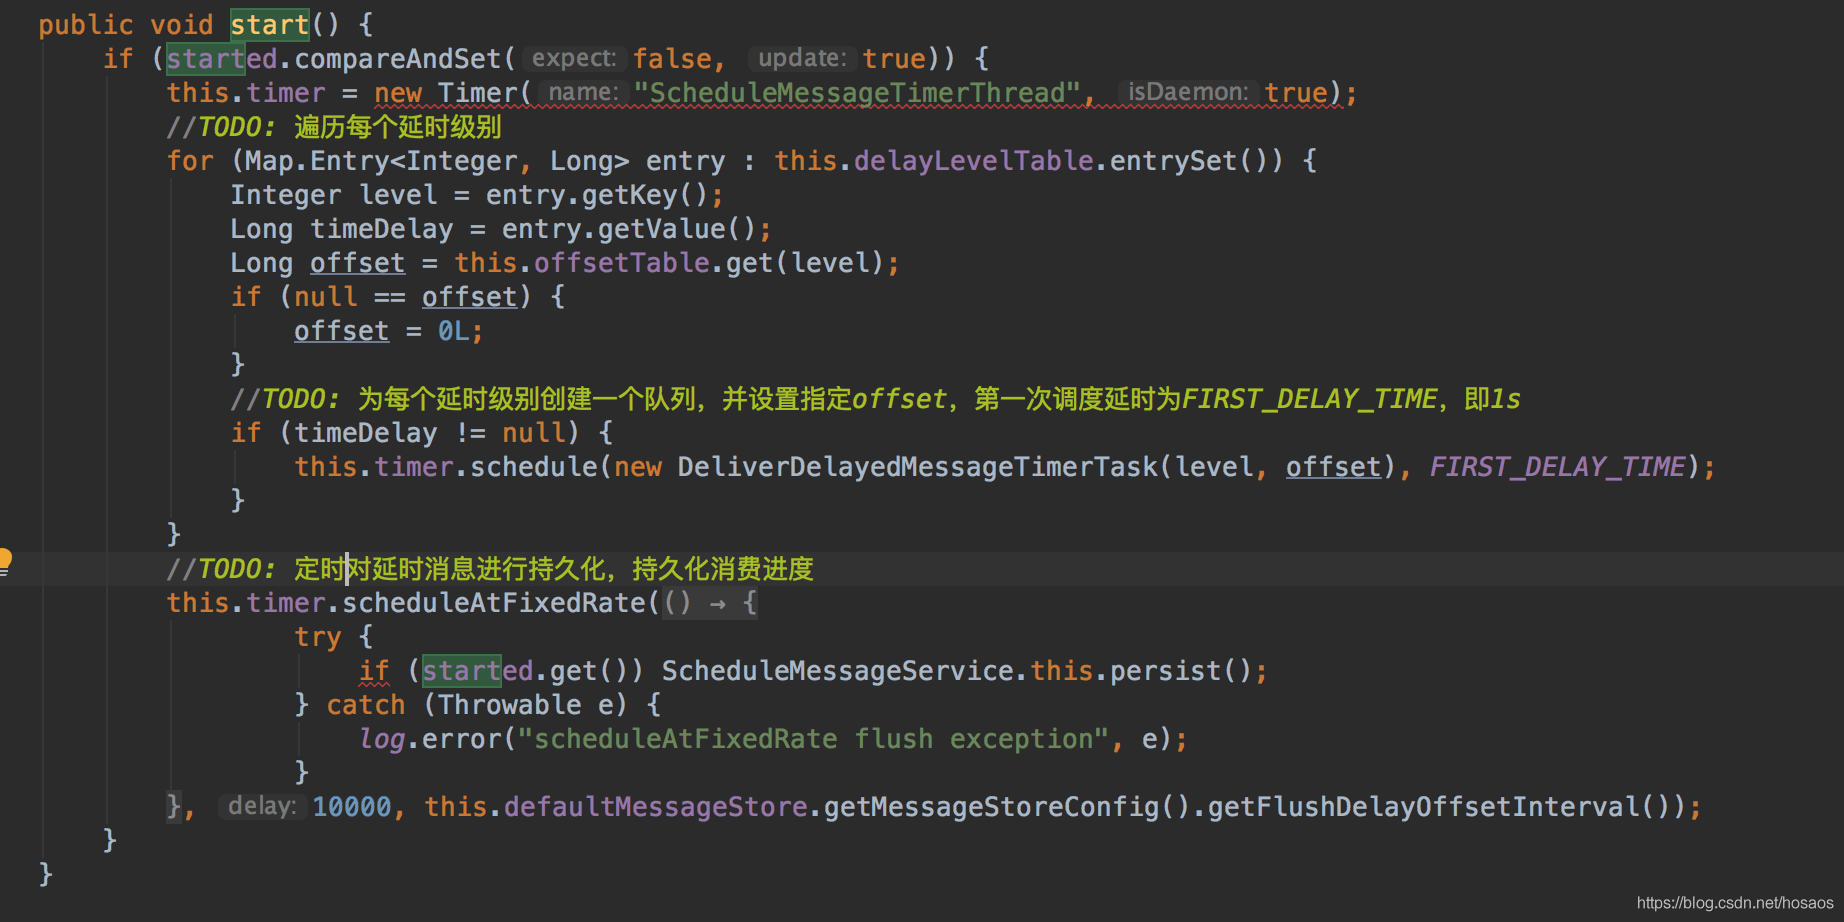Viewport: 1844px width, 922px height.
Task: Click the folded closing brace before delay hint
Action: [x=174, y=807]
